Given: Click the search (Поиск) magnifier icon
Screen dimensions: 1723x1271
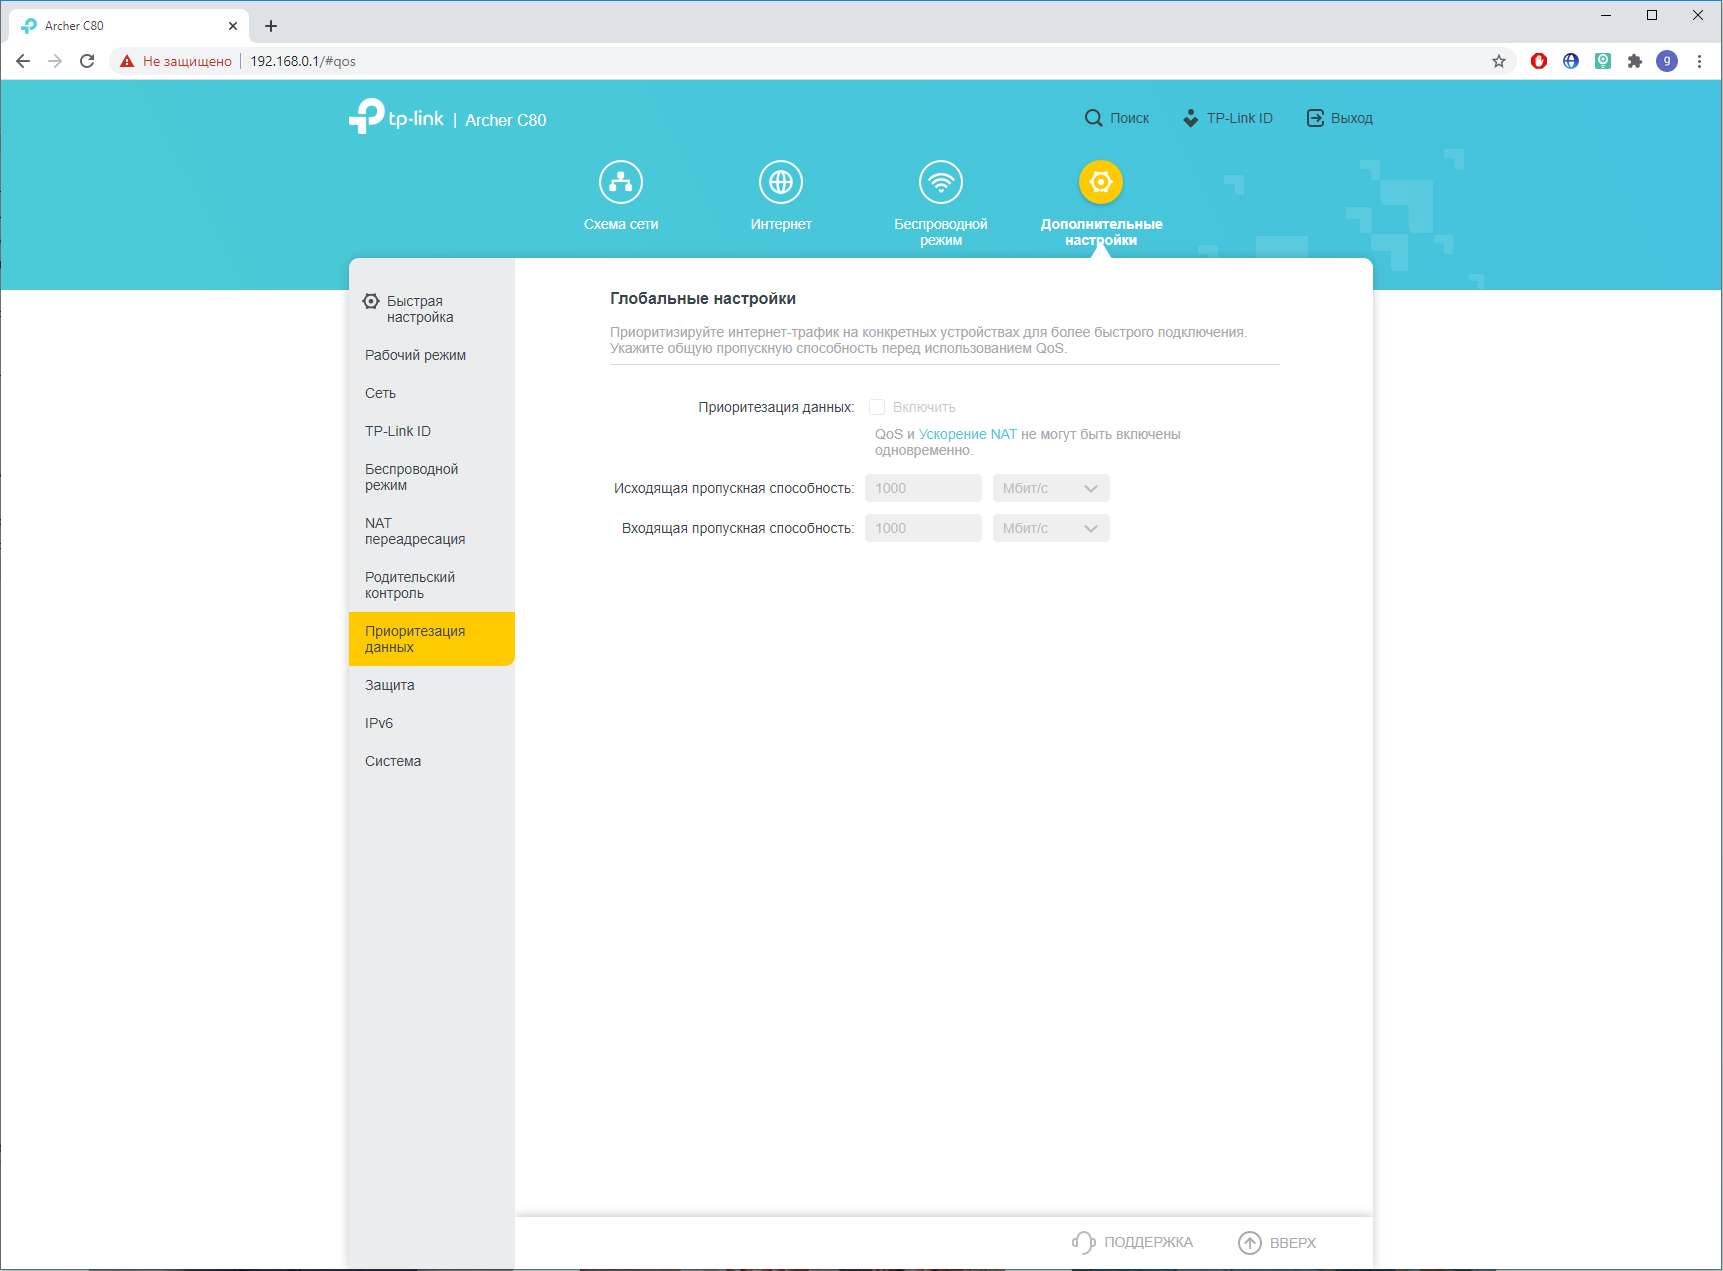Looking at the screenshot, I should 1094,118.
